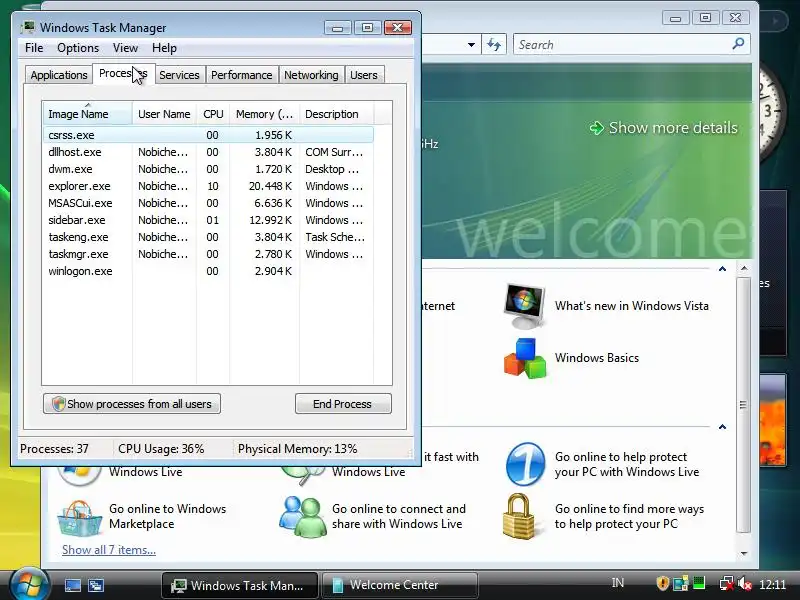The width and height of the screenshot is (800, 600).
Task: Click the Windows Security shield tray icon
Action: point(662,583)
